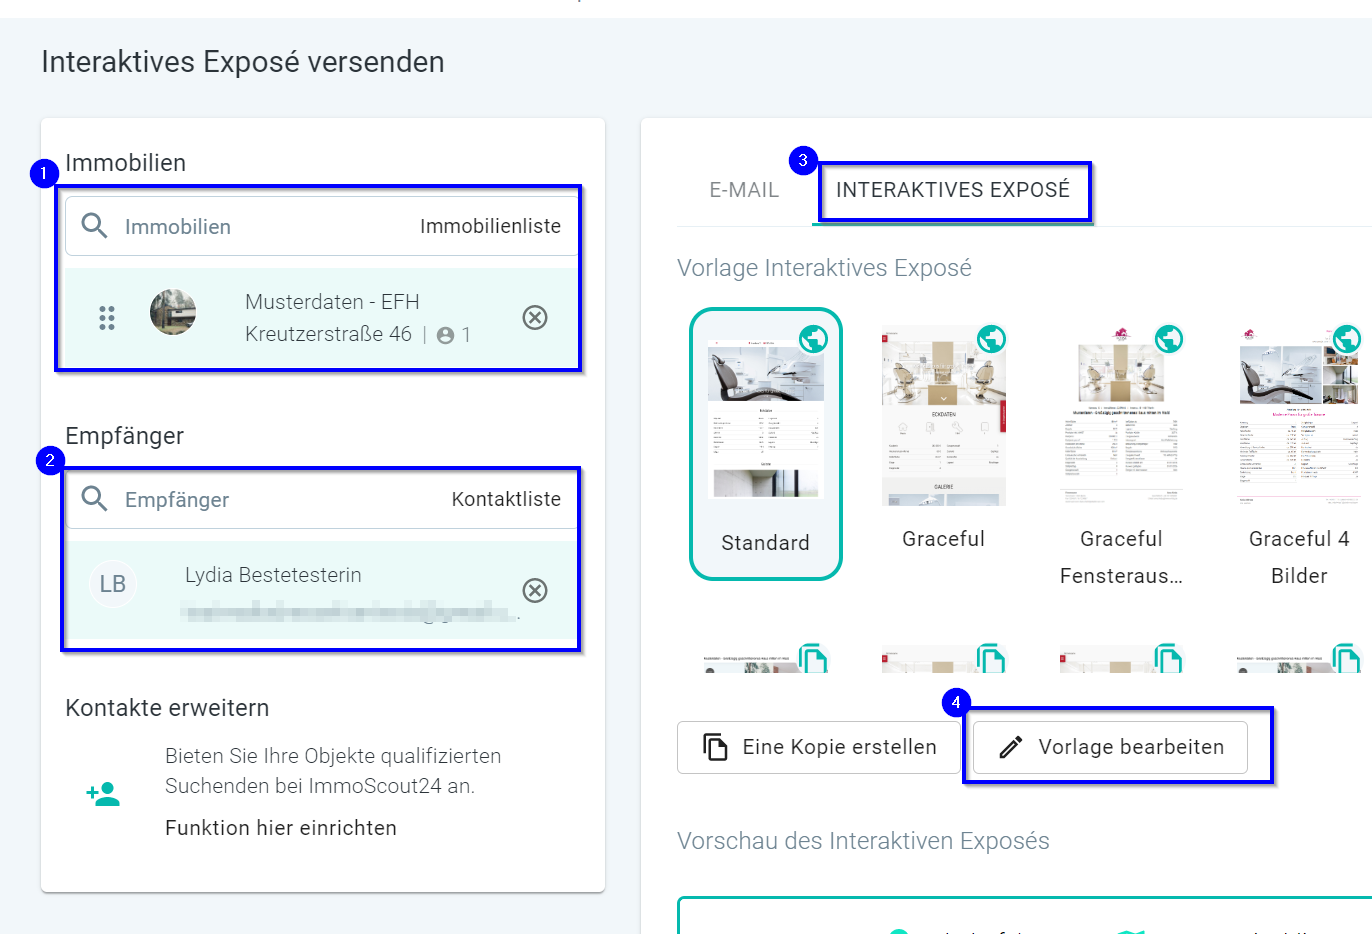Switch to the E-MAIL tab

pyautogui.click(x=743, y=190)
